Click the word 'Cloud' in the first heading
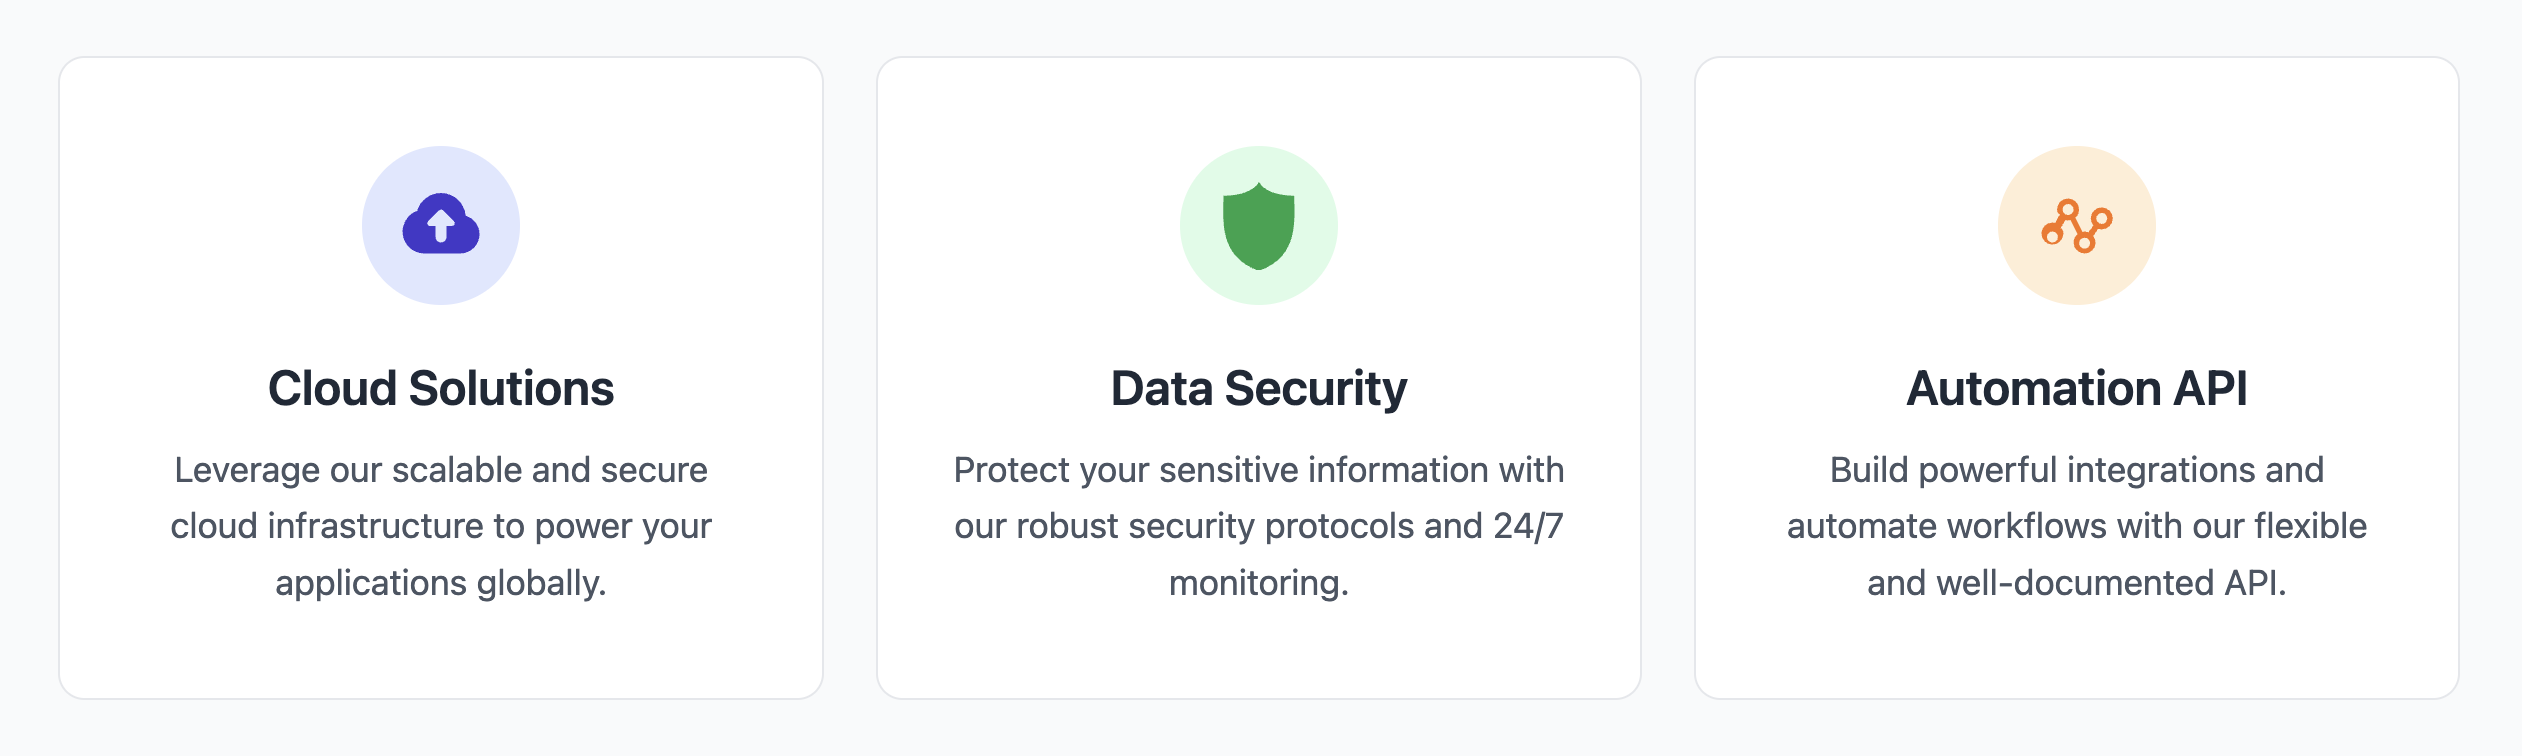This screenshot has width=2522, height=756. [333, 388]
